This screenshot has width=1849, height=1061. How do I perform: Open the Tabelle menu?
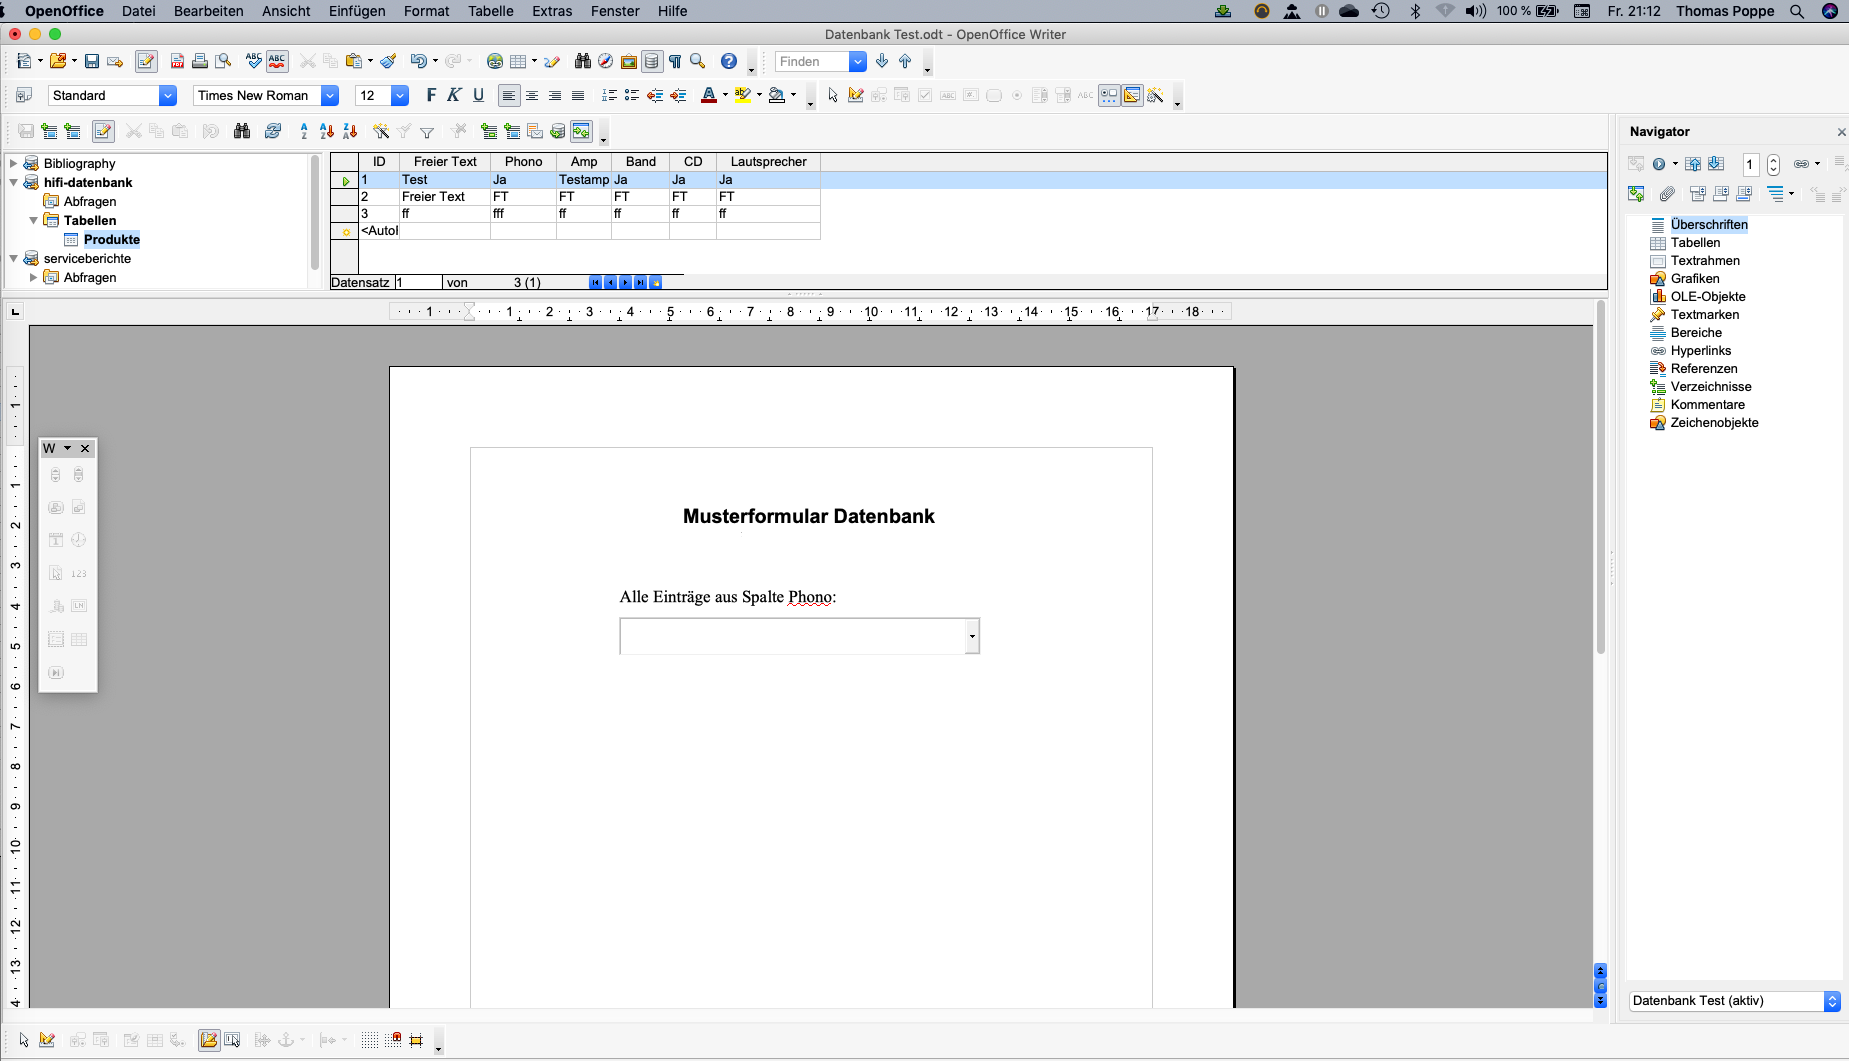point(490,11)
